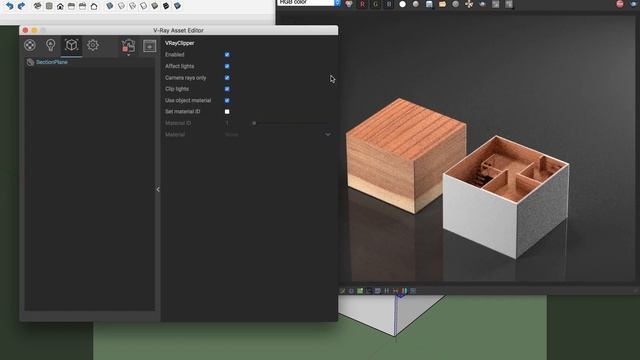Click the SketchUp undo arrow
Image resolution: width=640 pixels, height=360 pixels.
tap(9, 6)
